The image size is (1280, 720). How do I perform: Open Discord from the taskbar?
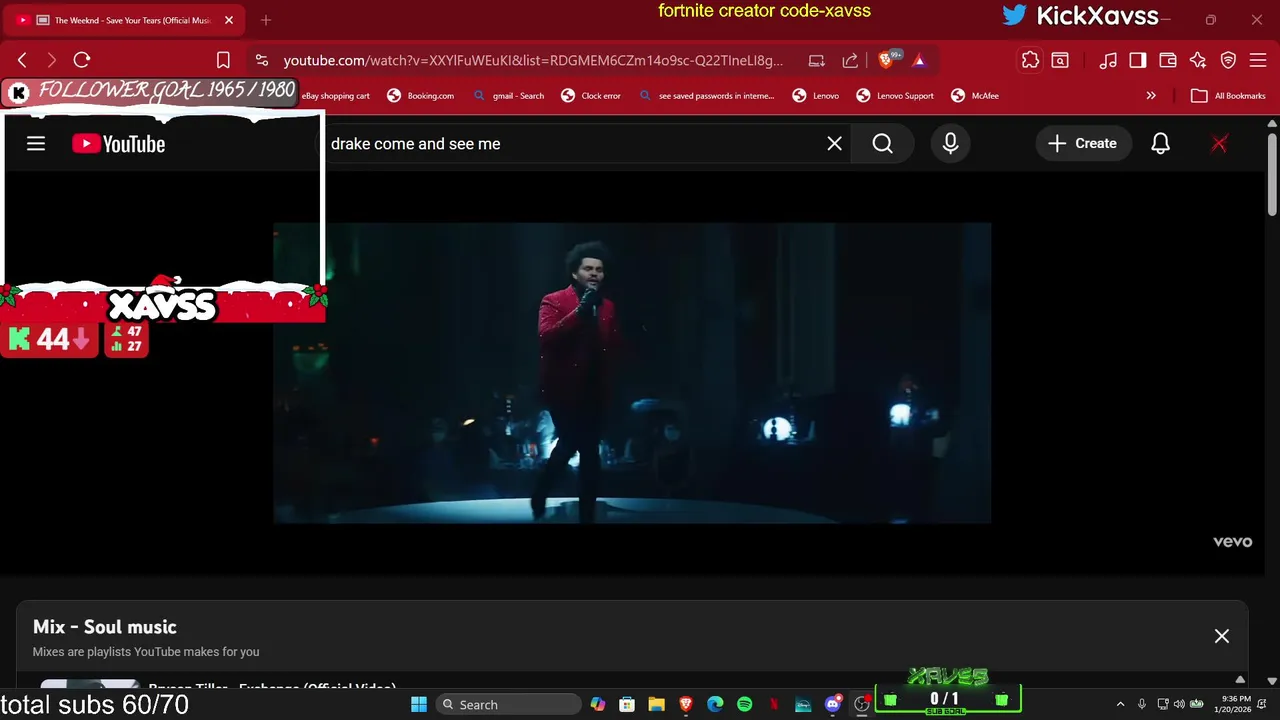[833, 705]
